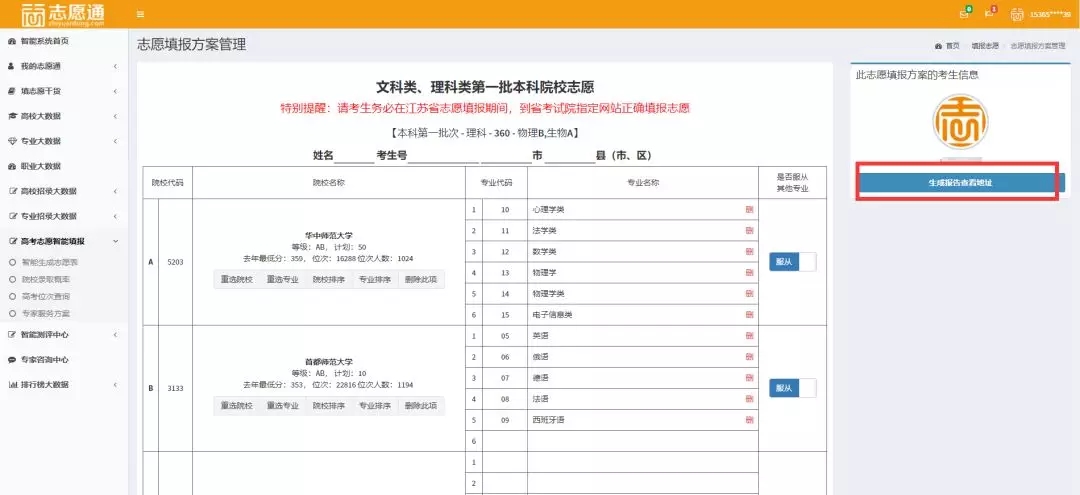Click the 志愿通 logo in top-left

click(62, 14)
